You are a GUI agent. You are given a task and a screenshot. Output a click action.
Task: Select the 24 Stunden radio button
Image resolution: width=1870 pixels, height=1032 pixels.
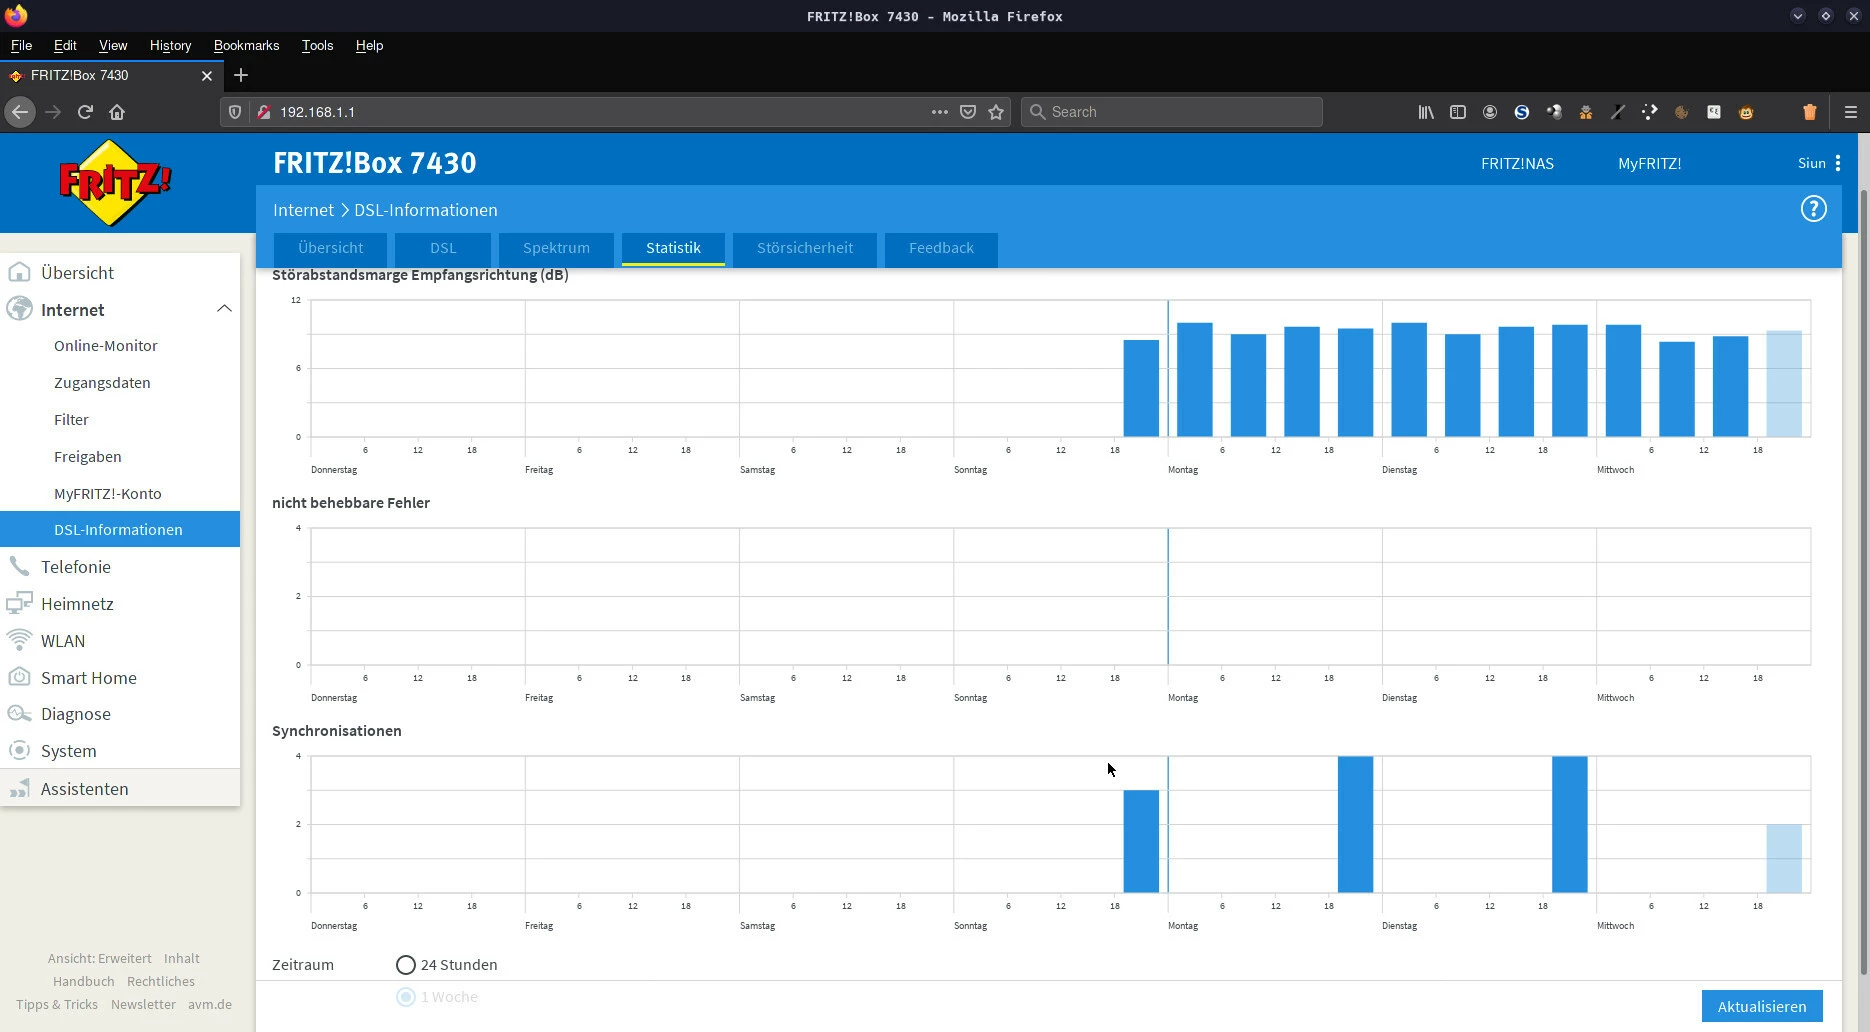[x=405, y=965]
